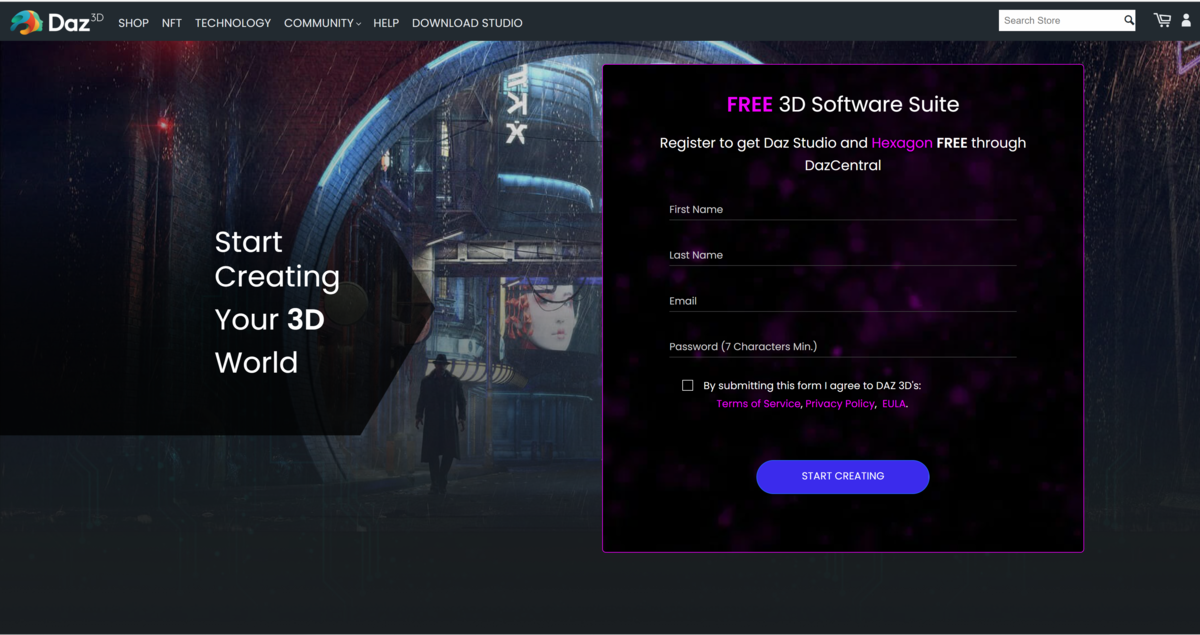Click the Last Name field
This screenshot has height=635, width=1200.
[x=842, y=255]
